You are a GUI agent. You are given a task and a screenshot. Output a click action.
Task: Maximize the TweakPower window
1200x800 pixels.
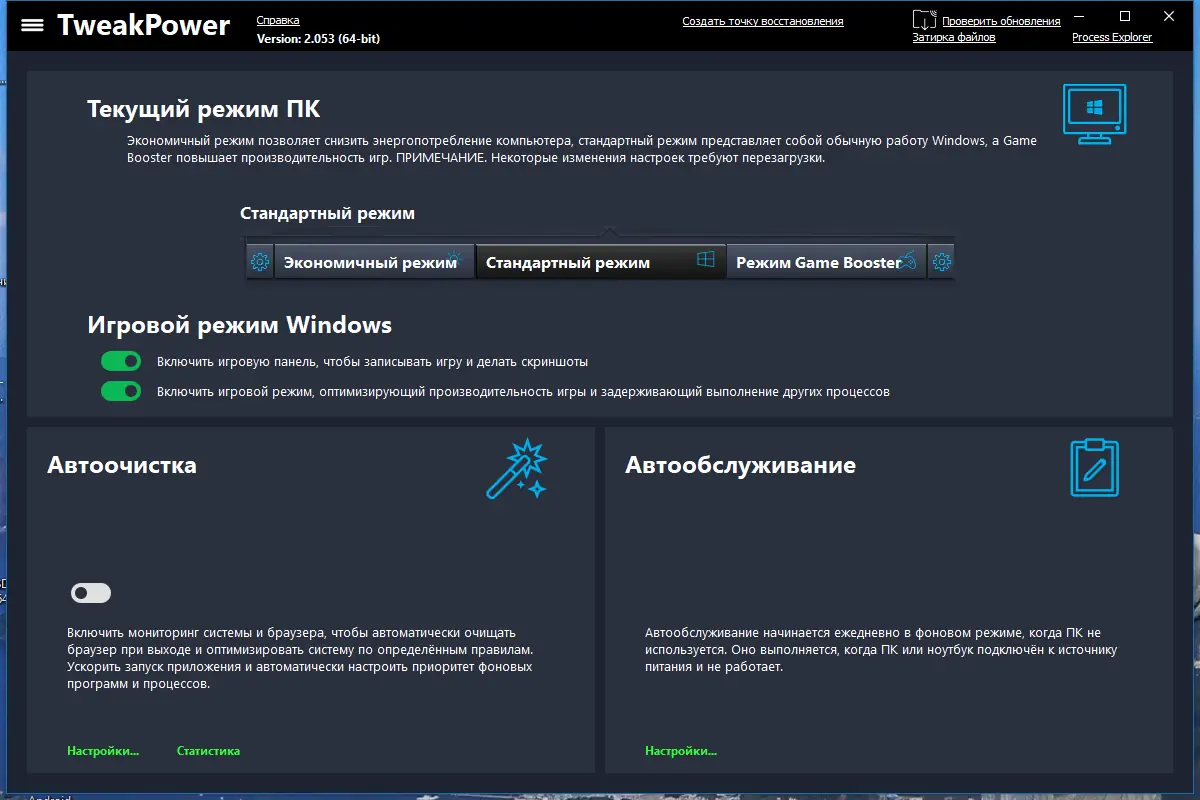click(x=1125, y=16)
